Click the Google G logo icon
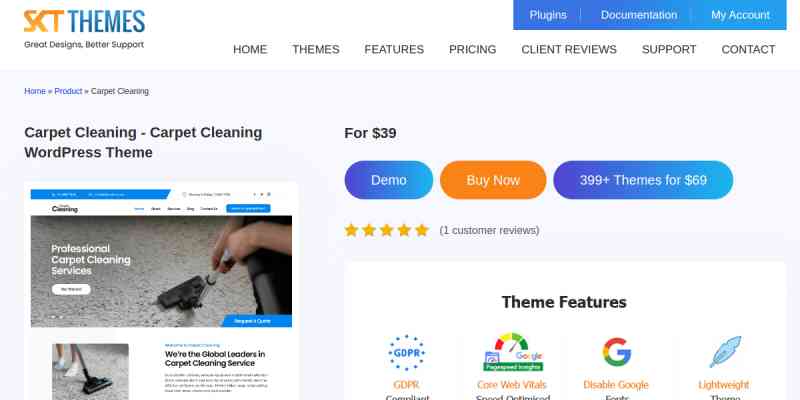800x400 pixels. click(616, 352)
